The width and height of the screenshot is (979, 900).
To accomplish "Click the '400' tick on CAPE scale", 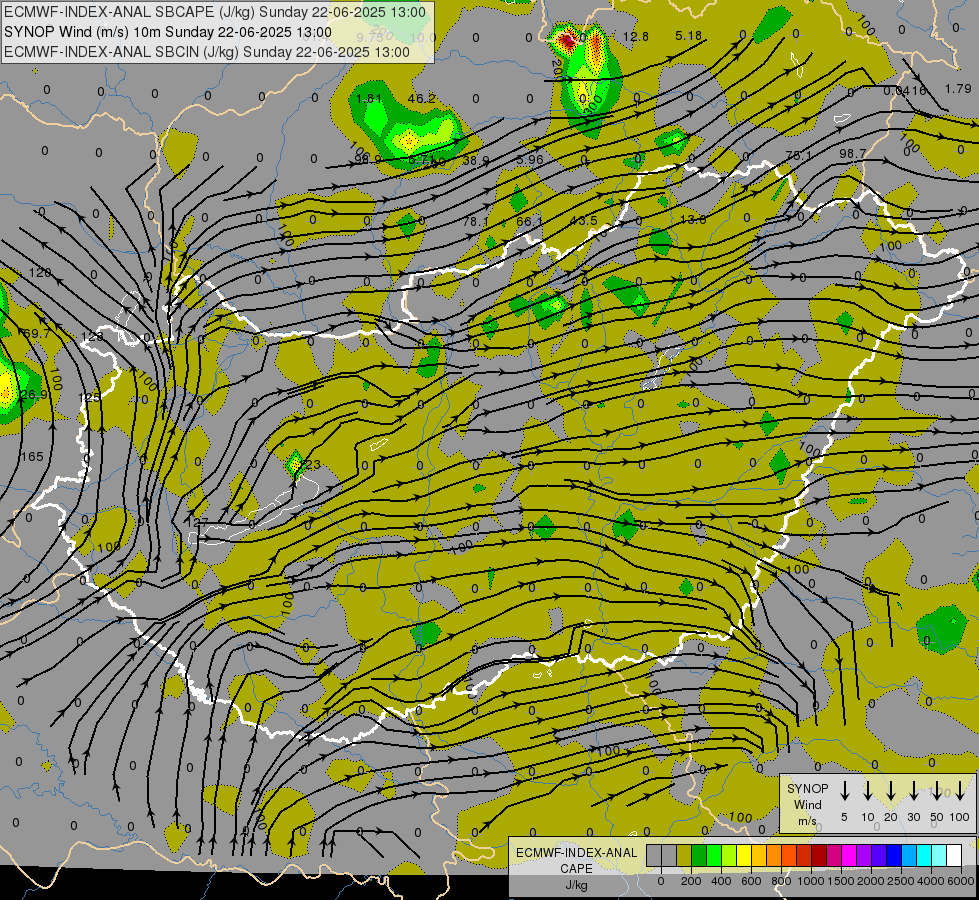I will click(721, 881).
